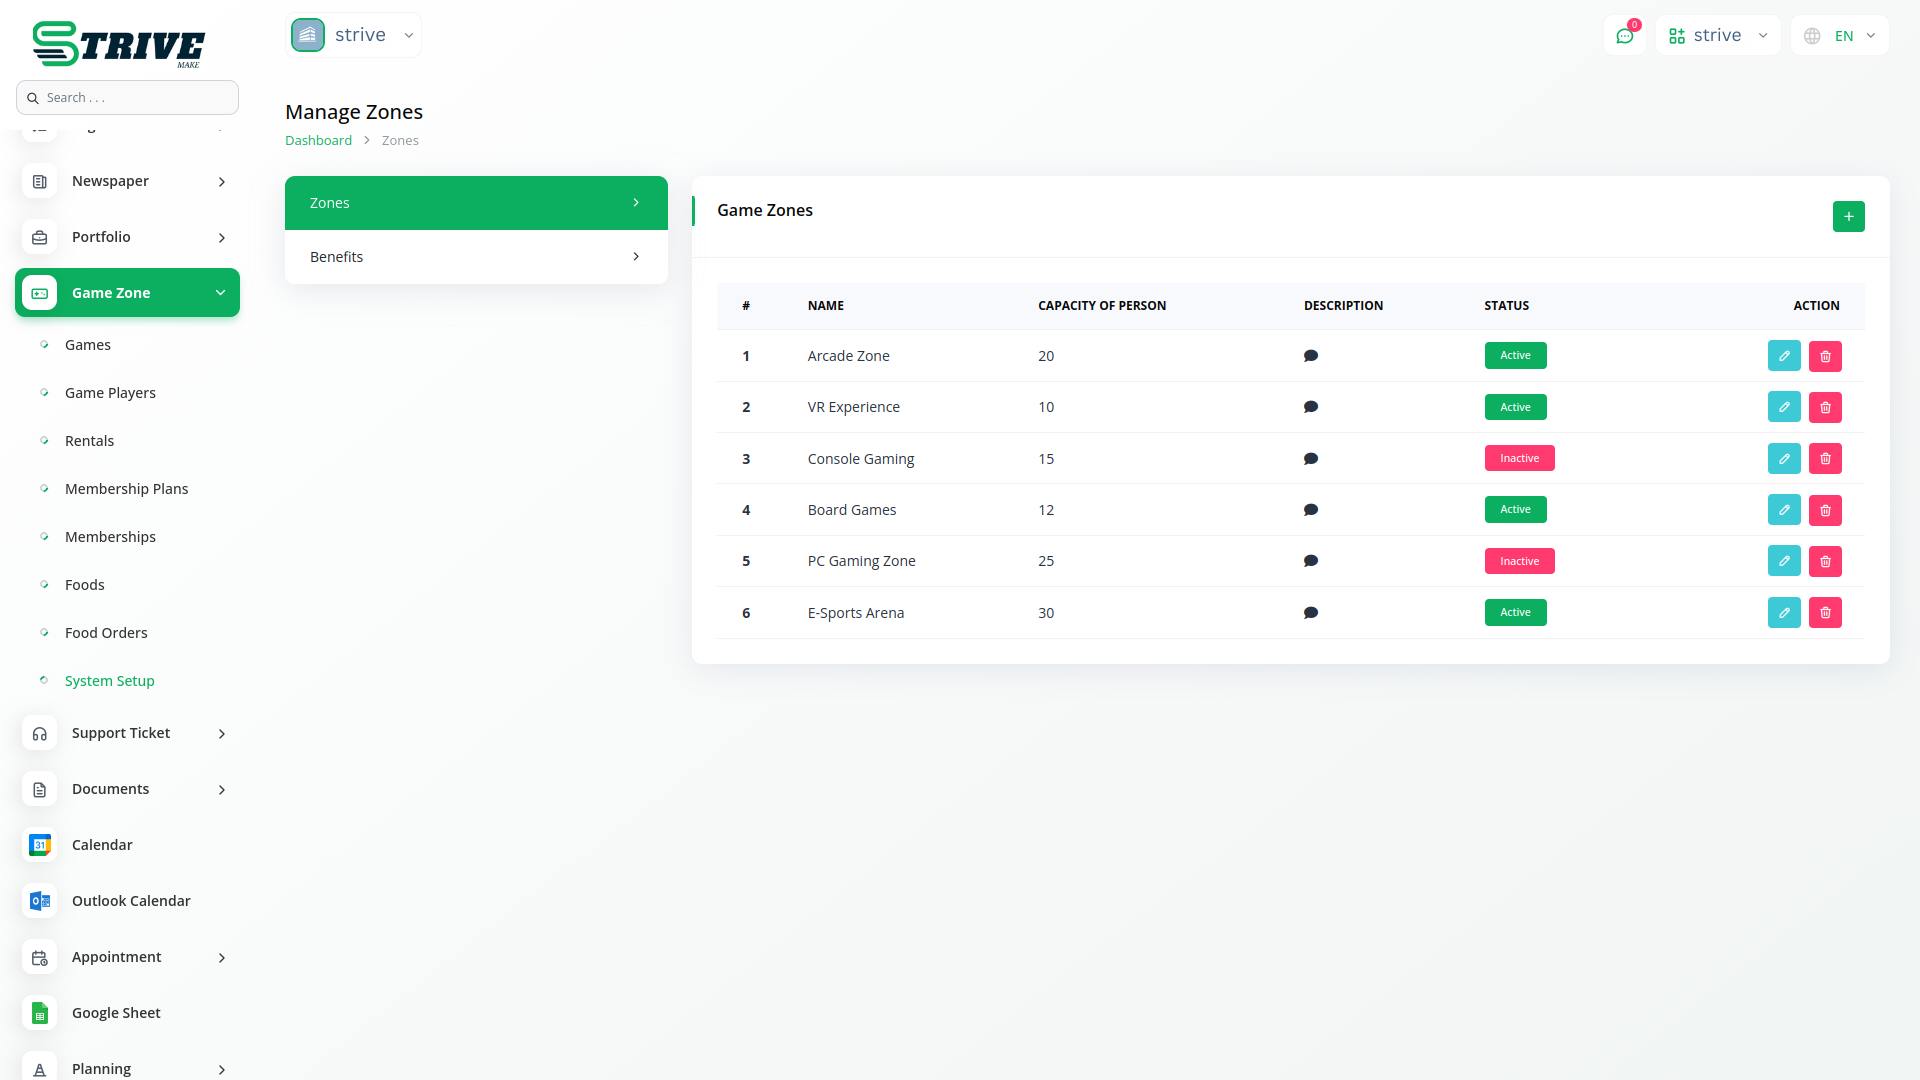Go to Dashboard breadcrumb link

pyautogui.click(x=318, y=141)
